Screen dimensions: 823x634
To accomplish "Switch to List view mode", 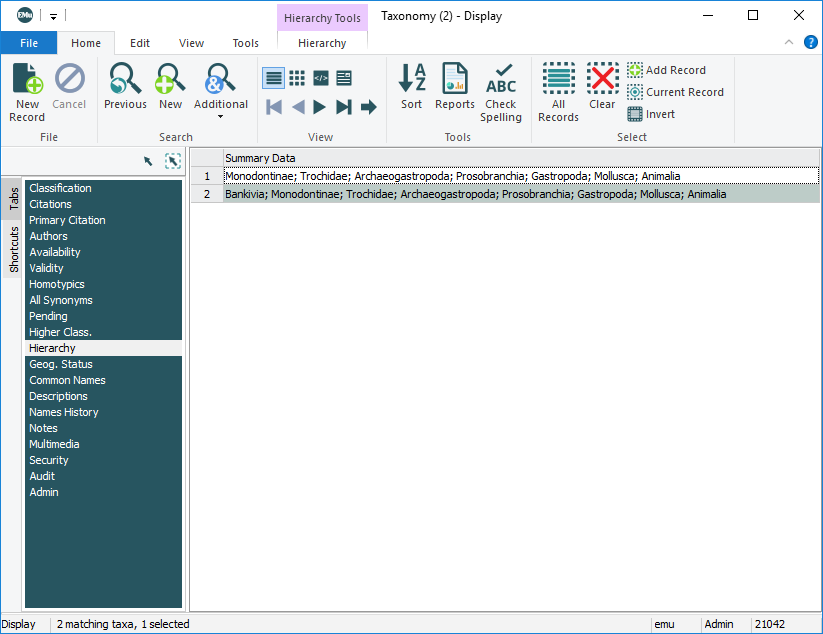I will pyautogui.click(x=273, y=78).
